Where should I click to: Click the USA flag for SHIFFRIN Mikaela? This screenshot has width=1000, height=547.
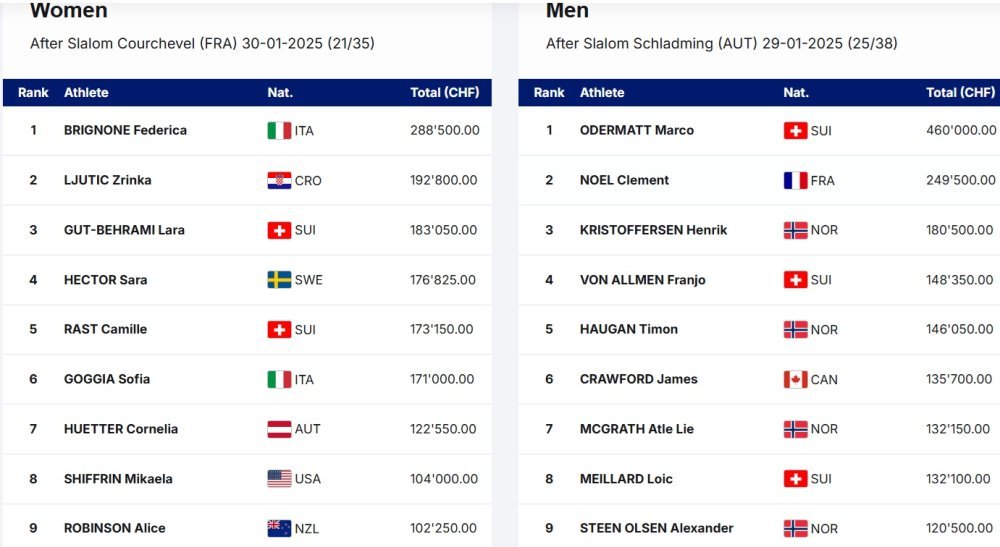[279, 479]
